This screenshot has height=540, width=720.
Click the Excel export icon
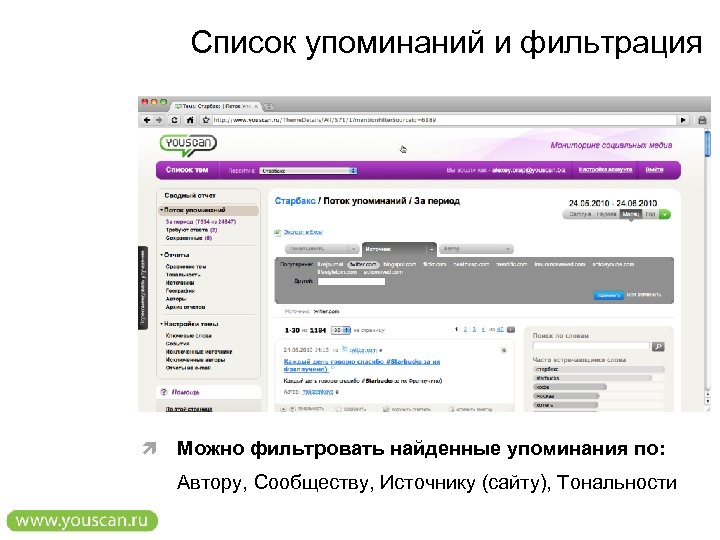coord(277,232)
